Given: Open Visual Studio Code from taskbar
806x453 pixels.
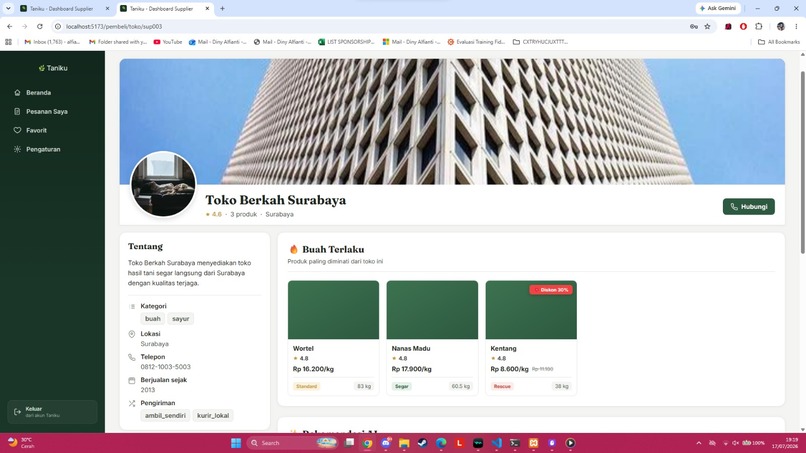Looking at the screenshot, I should click(x=497, y=443).
